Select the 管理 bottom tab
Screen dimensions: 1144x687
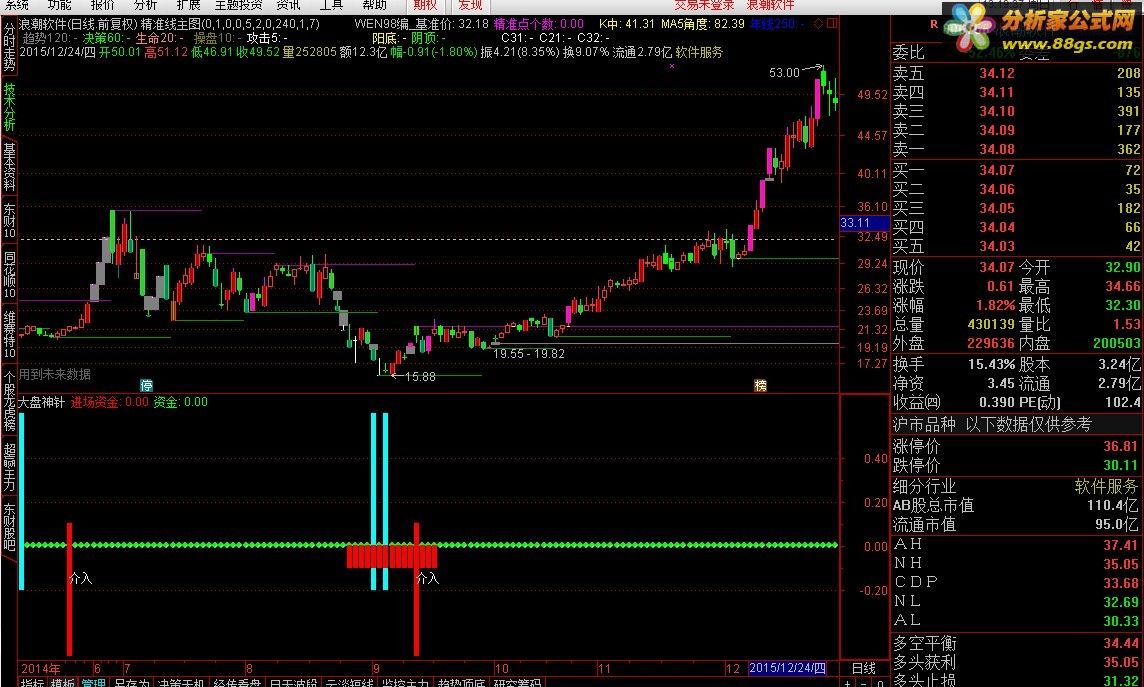click(93, 683)
